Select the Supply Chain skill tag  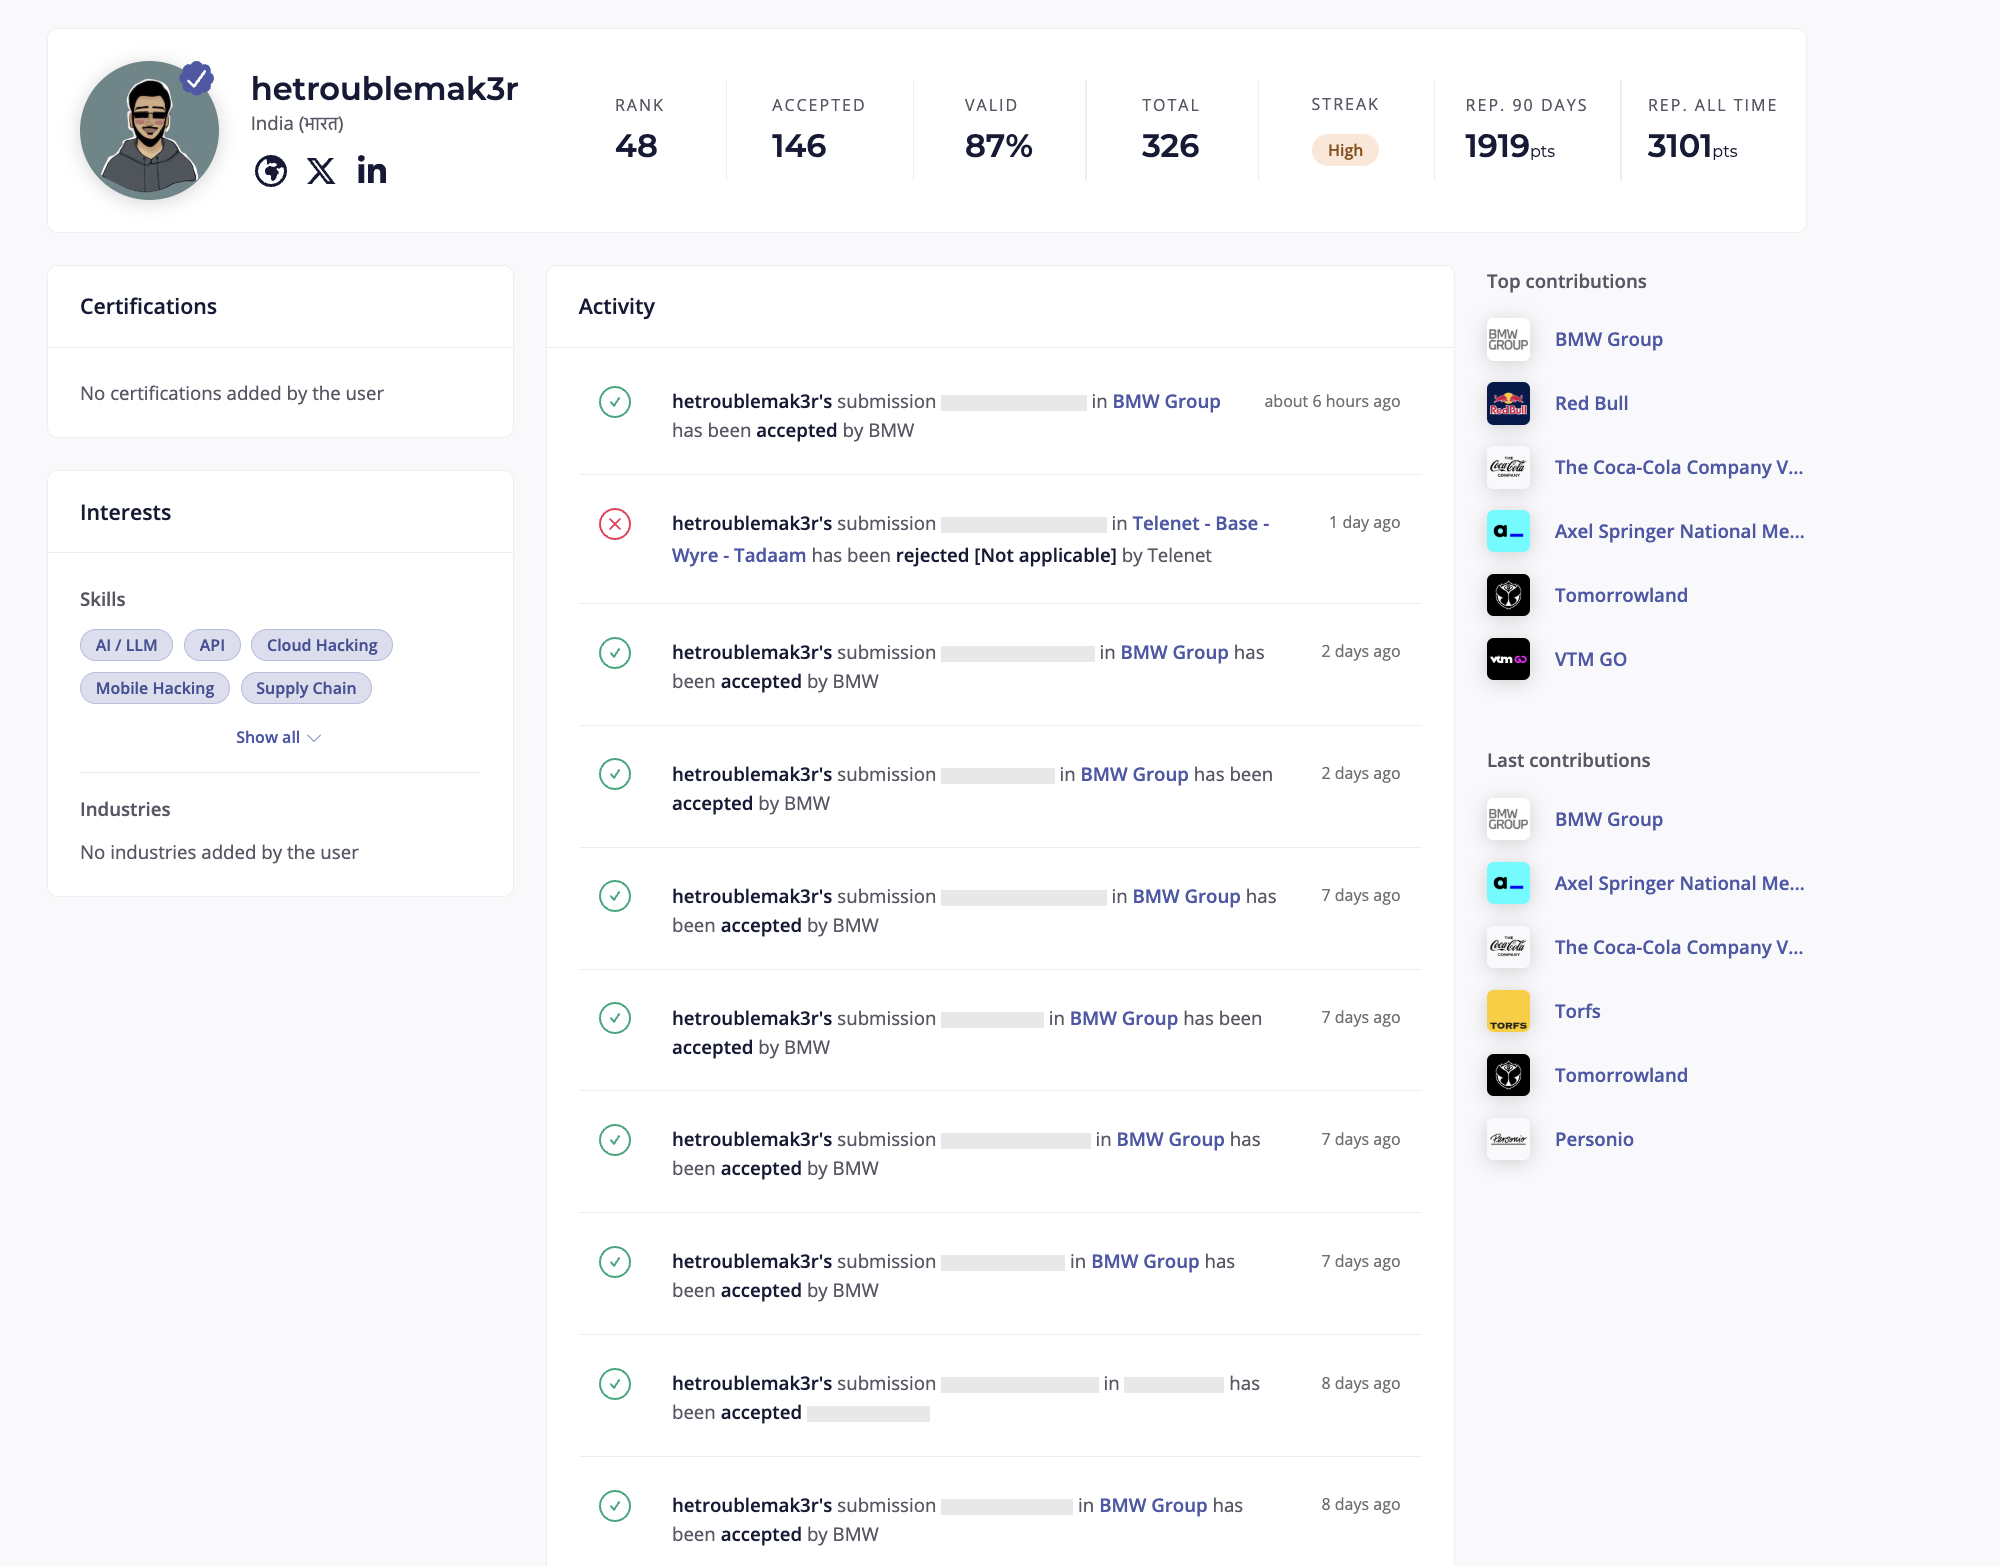(x=306, y=688)
